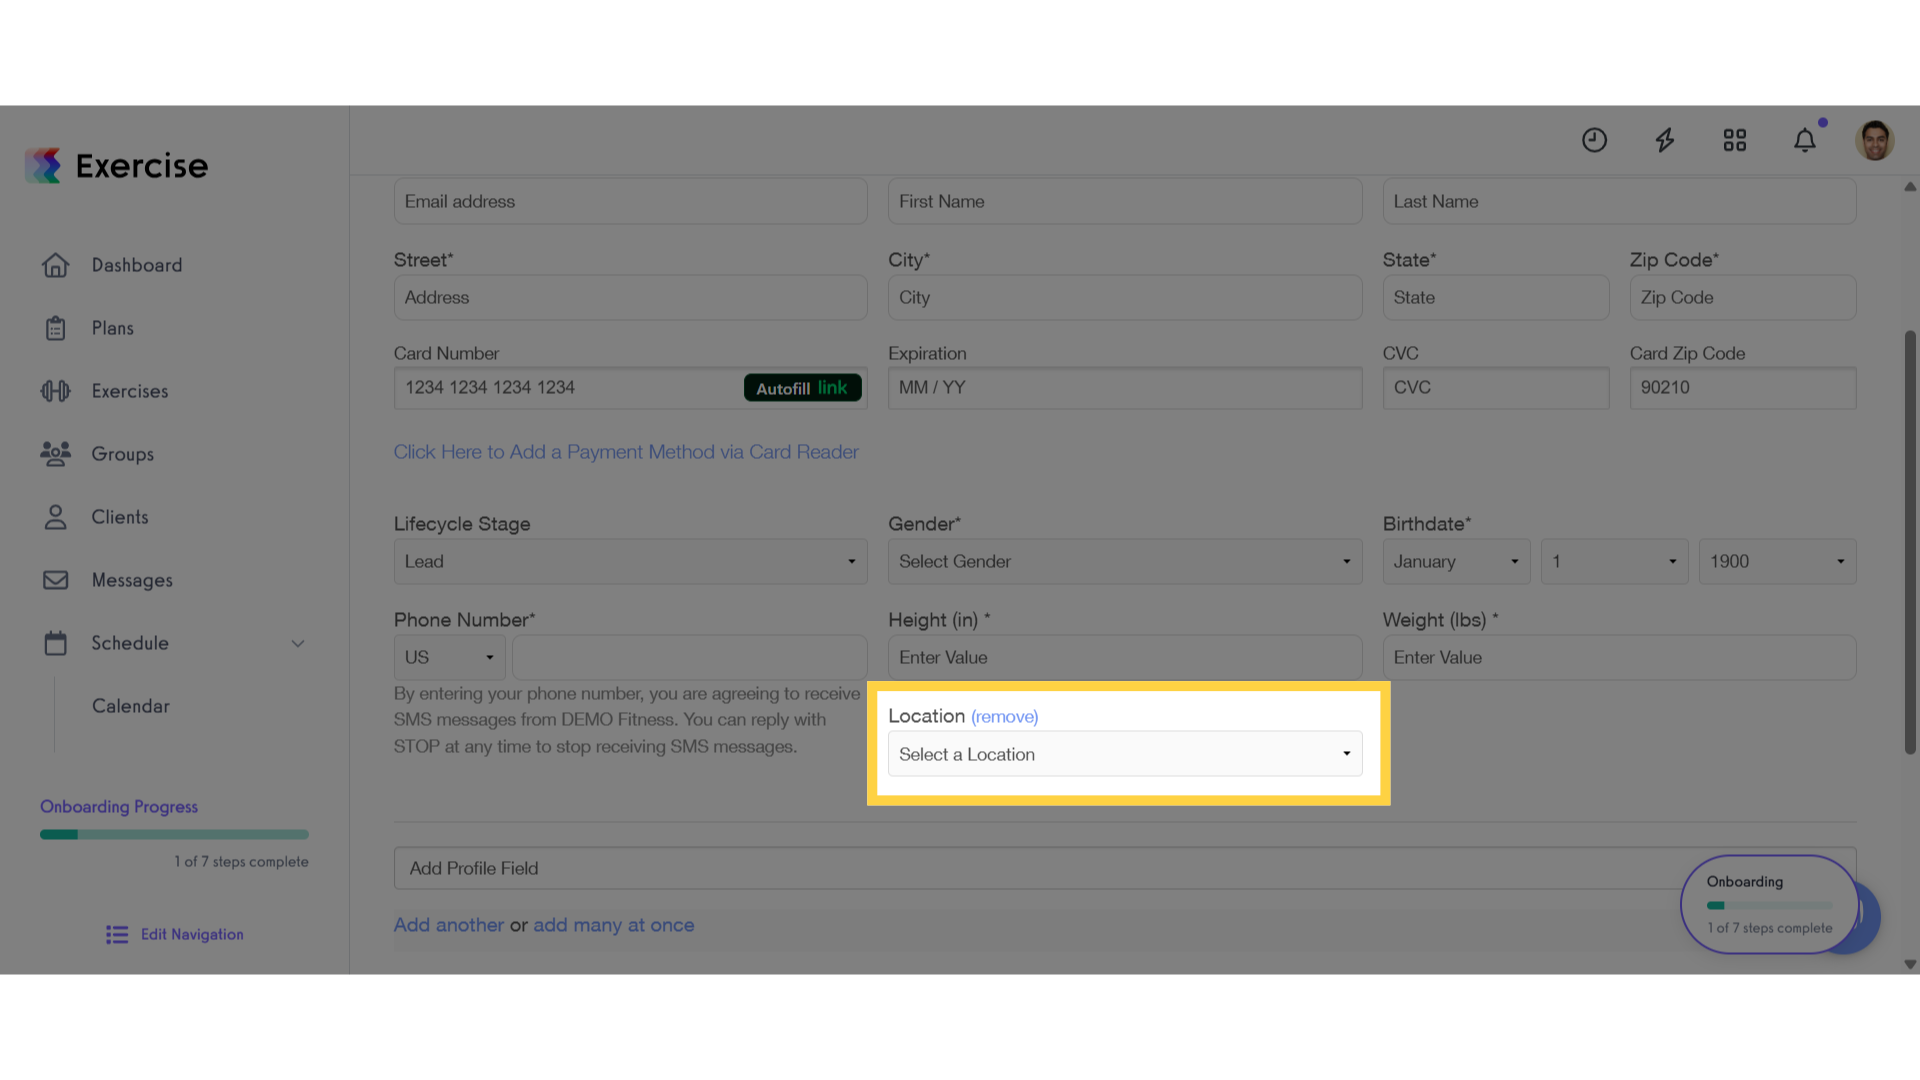1920x1080 pixels.
Task: Click the lightning bolt quick actions icon
Action: tap(1664, 140)
